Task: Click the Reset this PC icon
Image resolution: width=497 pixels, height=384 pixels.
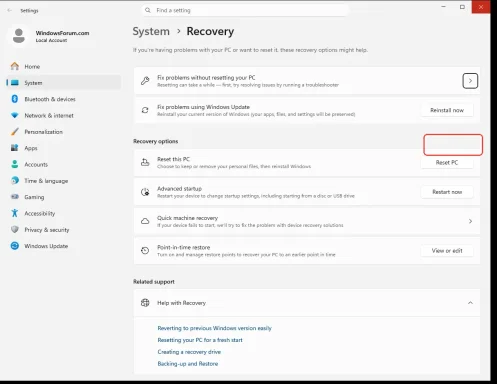Action: 145,162
